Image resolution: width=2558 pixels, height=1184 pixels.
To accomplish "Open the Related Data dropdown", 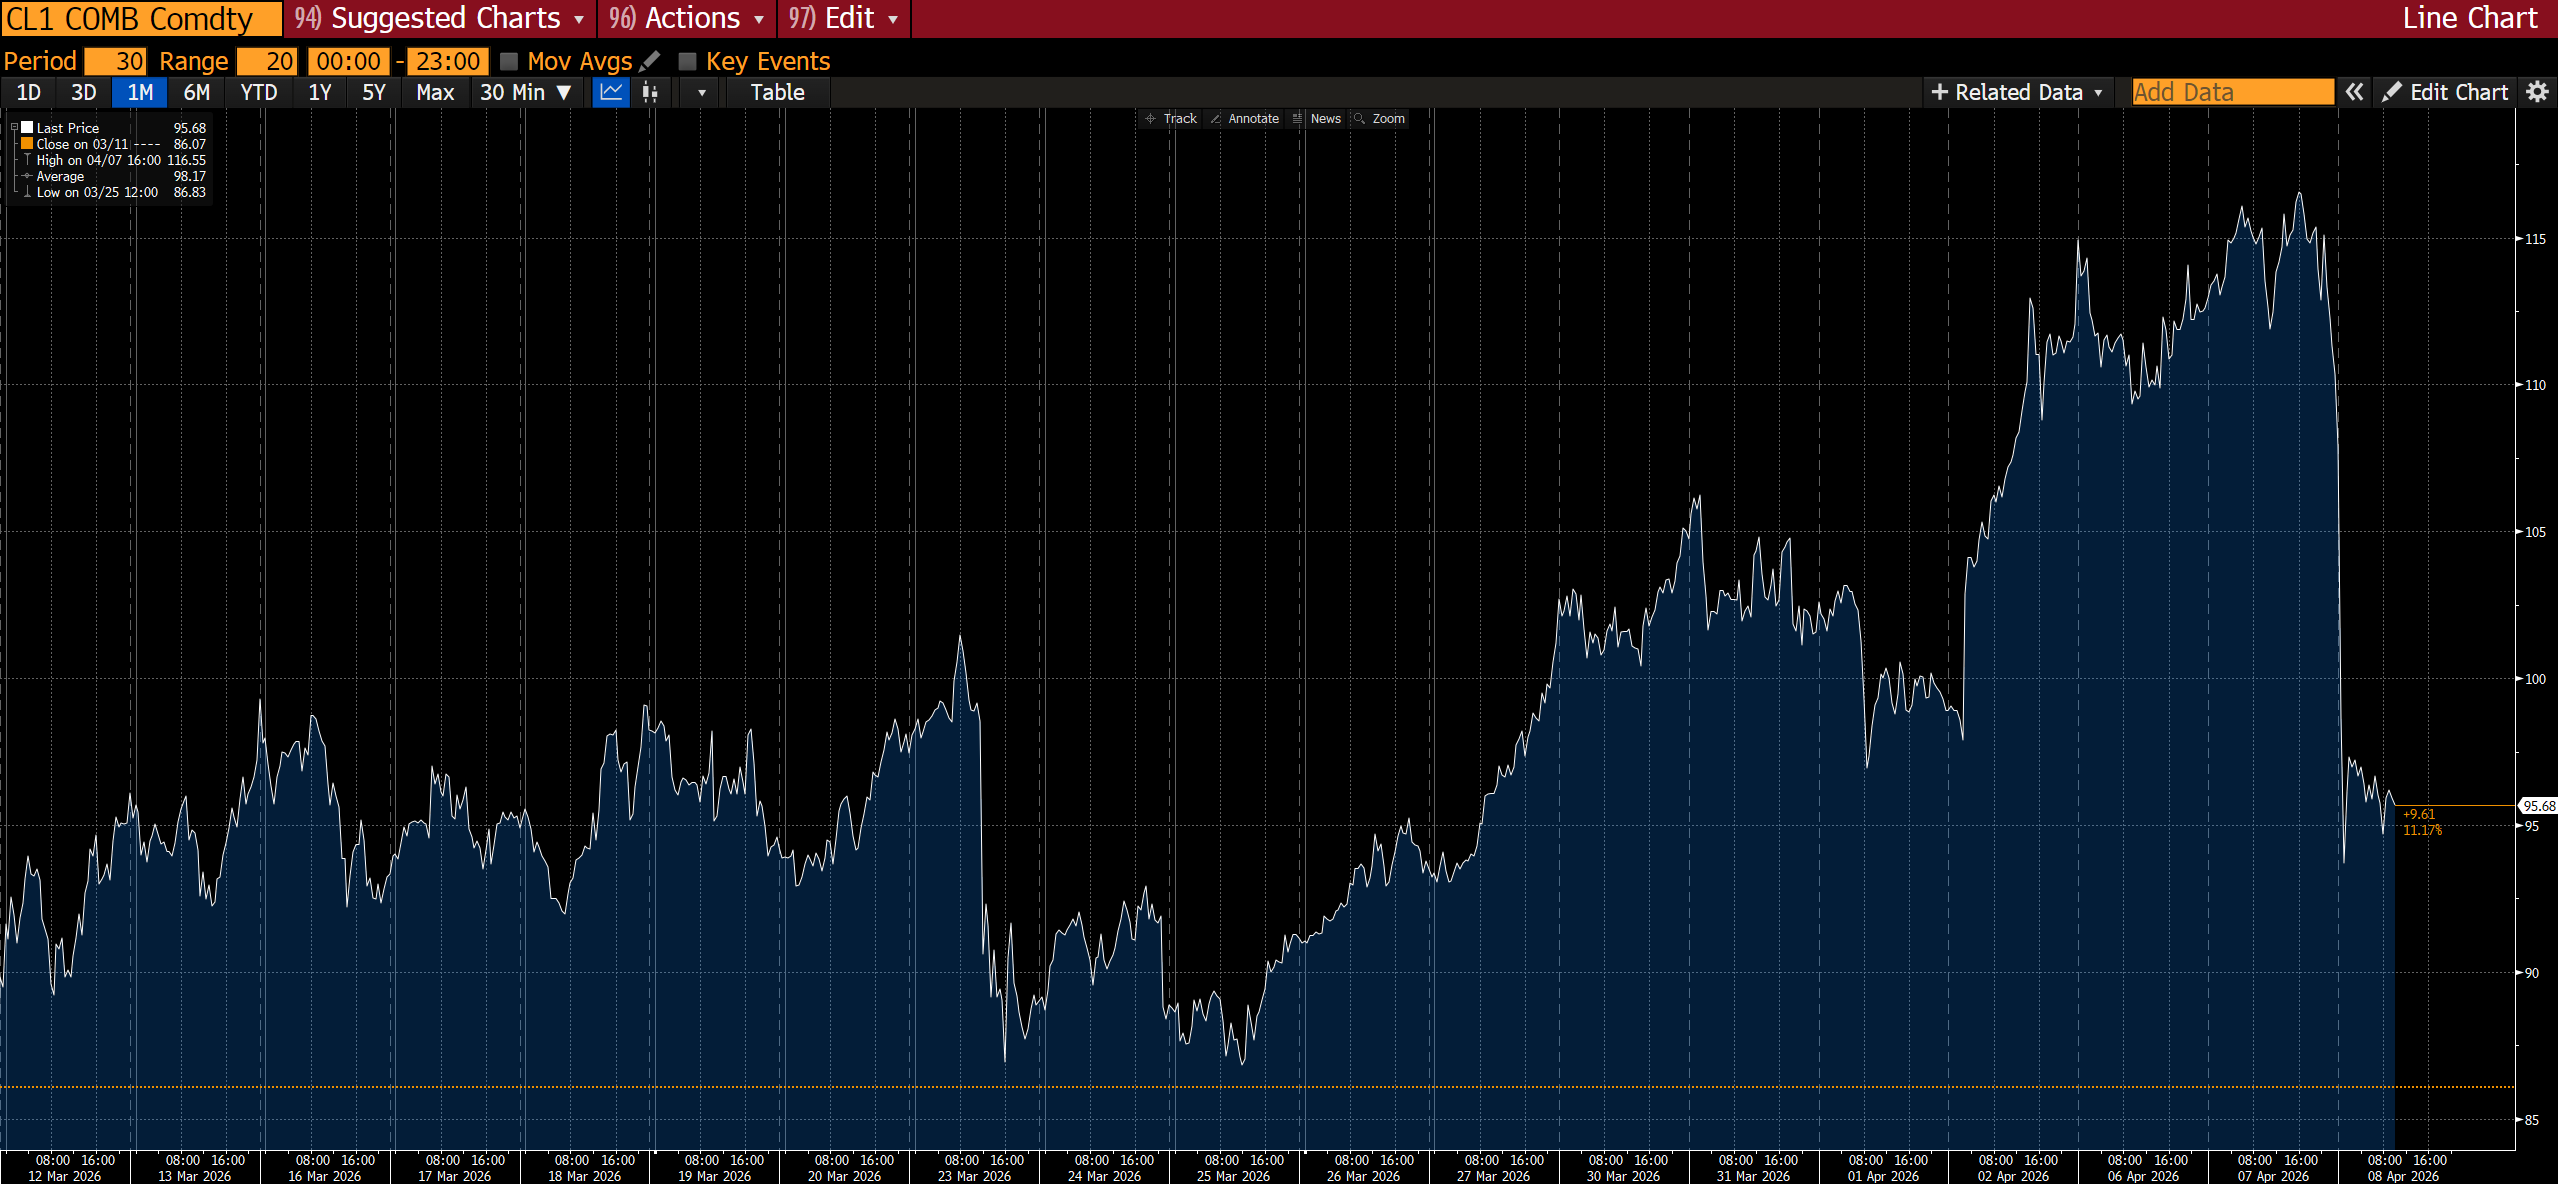I will (2017, 92).
